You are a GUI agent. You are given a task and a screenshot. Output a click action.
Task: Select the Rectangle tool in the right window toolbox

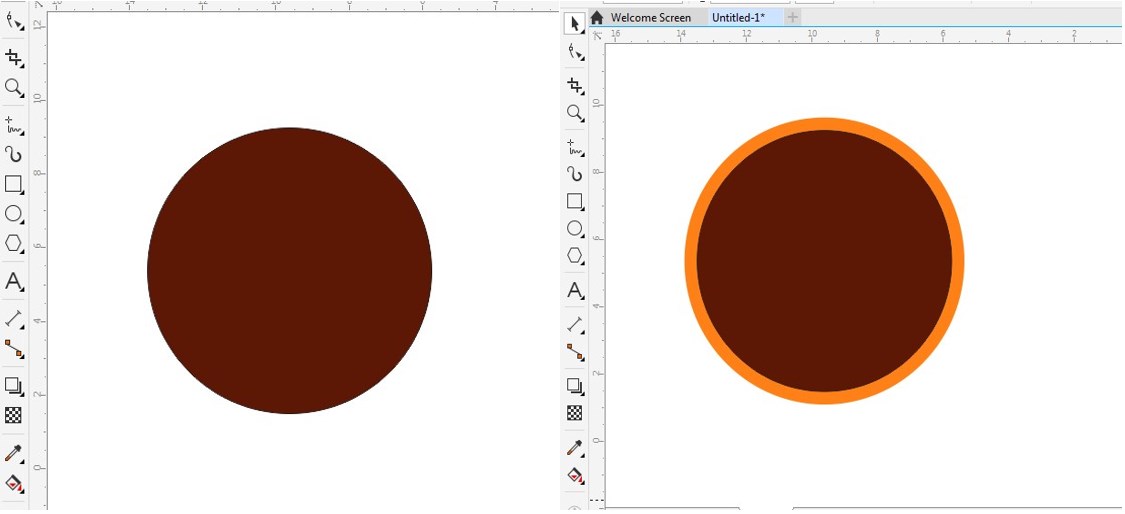coord(575,201)
